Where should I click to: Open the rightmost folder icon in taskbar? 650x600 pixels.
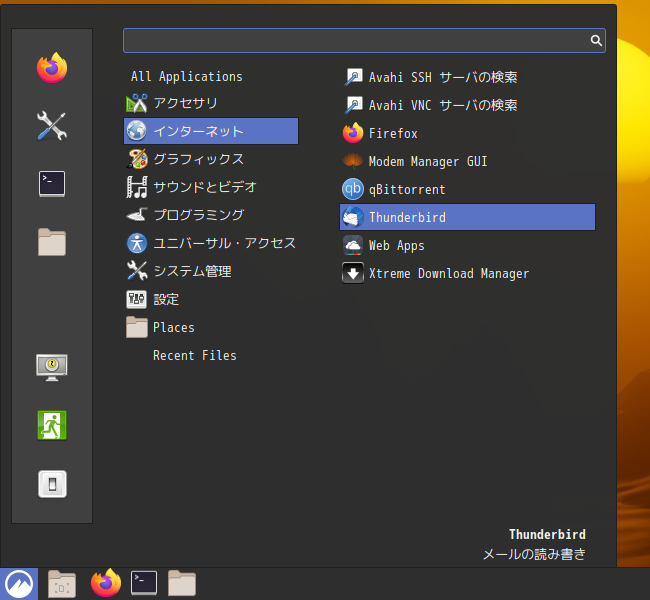pos(182,583)
